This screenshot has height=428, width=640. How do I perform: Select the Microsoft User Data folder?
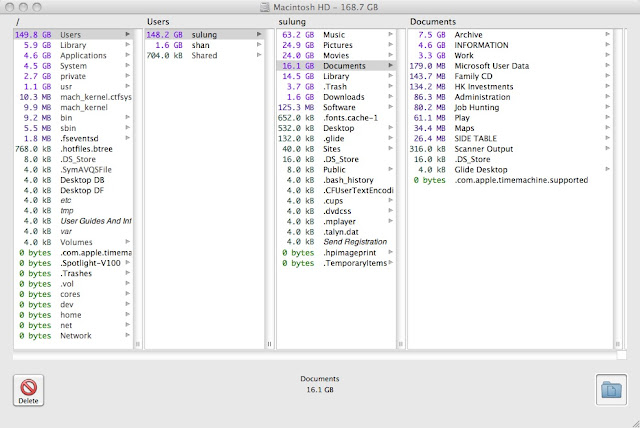(x=510, y=66)
